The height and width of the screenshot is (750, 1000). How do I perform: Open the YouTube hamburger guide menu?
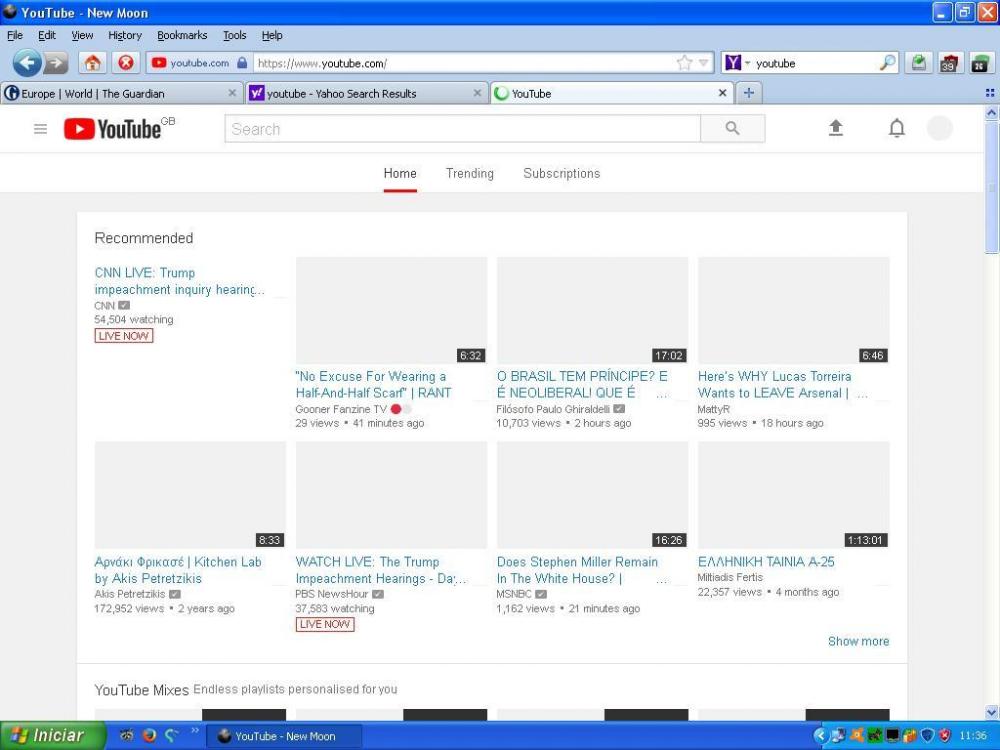(x=40, y=129)
